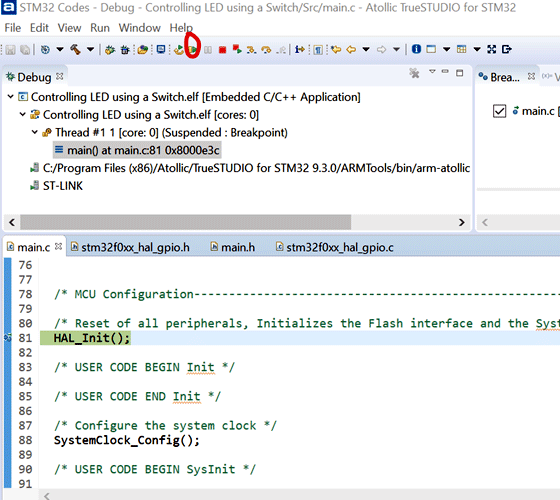Click the Step Into icon

(251, 50)
